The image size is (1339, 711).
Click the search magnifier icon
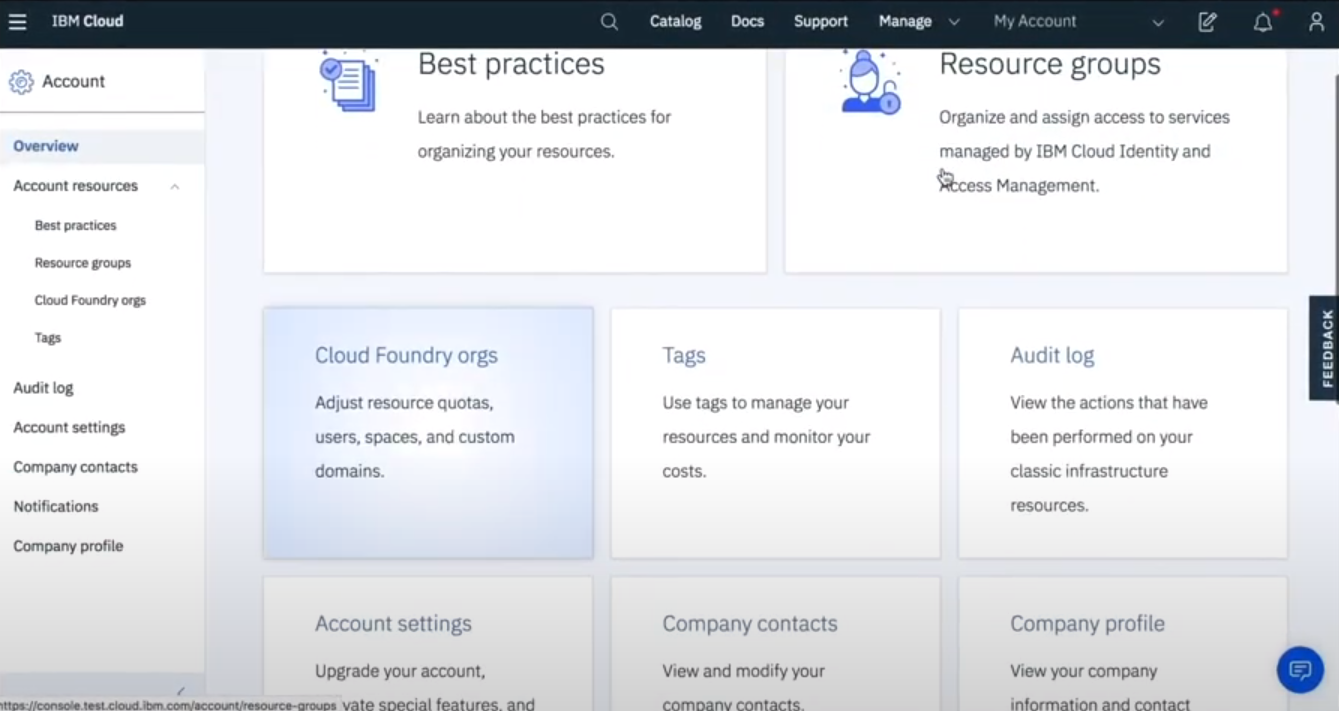click(x=609, y=21)
